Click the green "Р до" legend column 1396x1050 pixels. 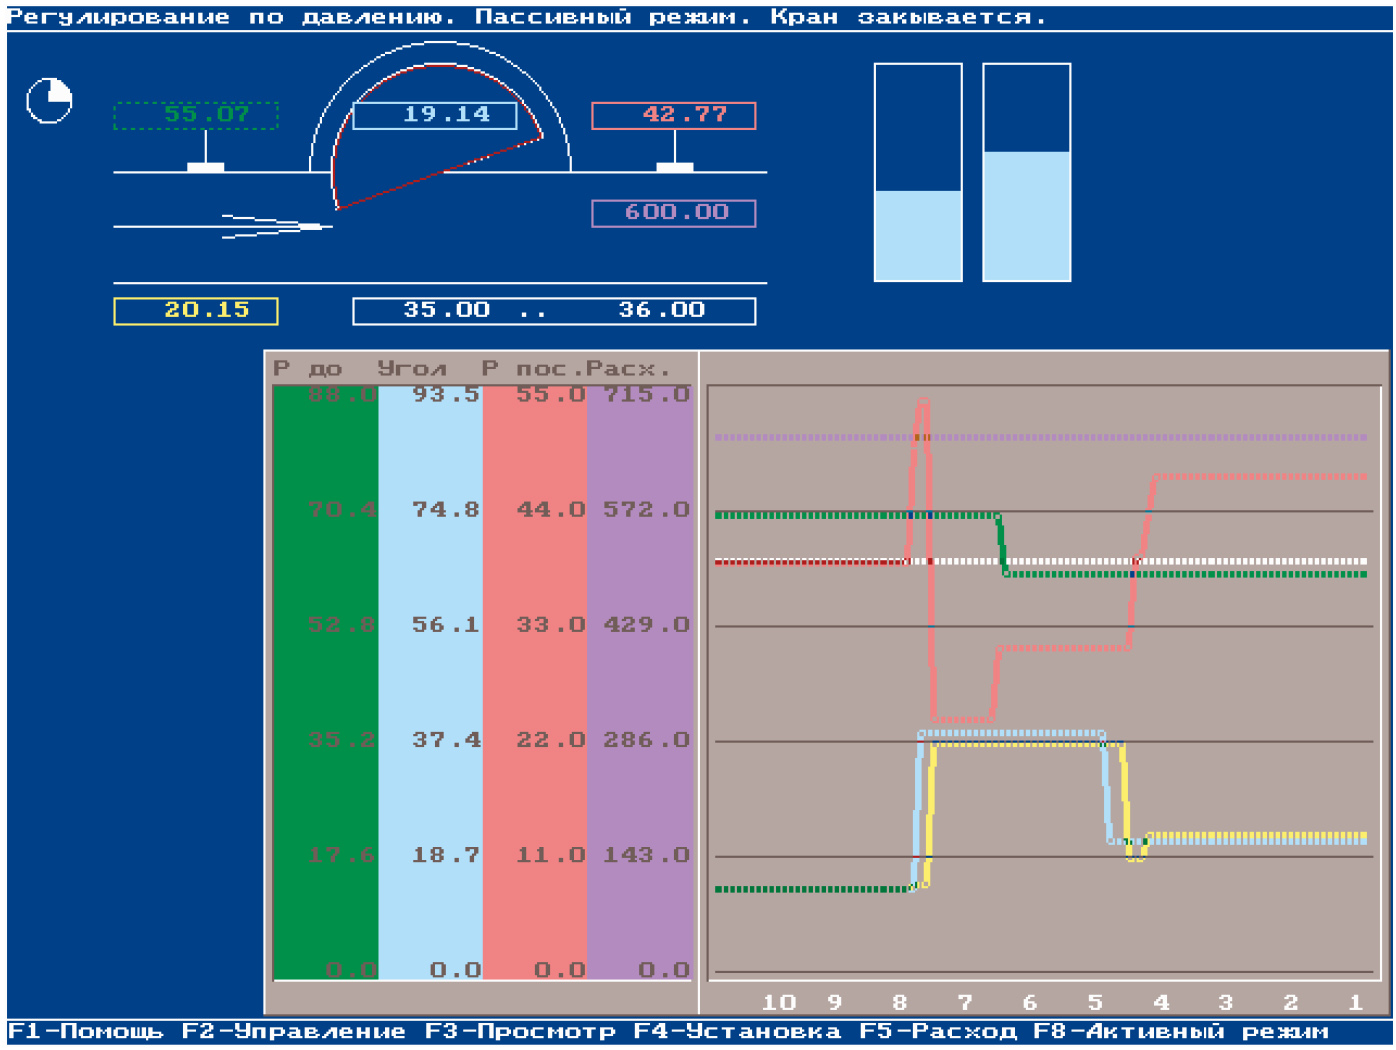click(x=326, y=680)
